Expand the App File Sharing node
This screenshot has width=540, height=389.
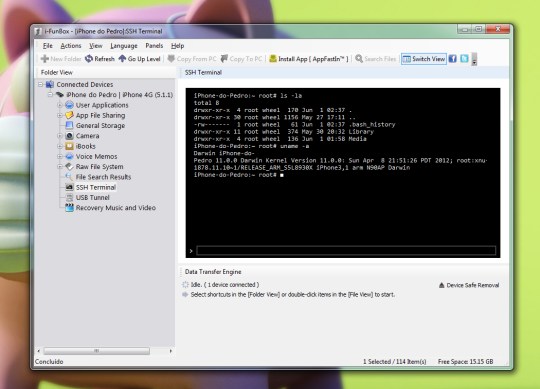tap(60, 115)
